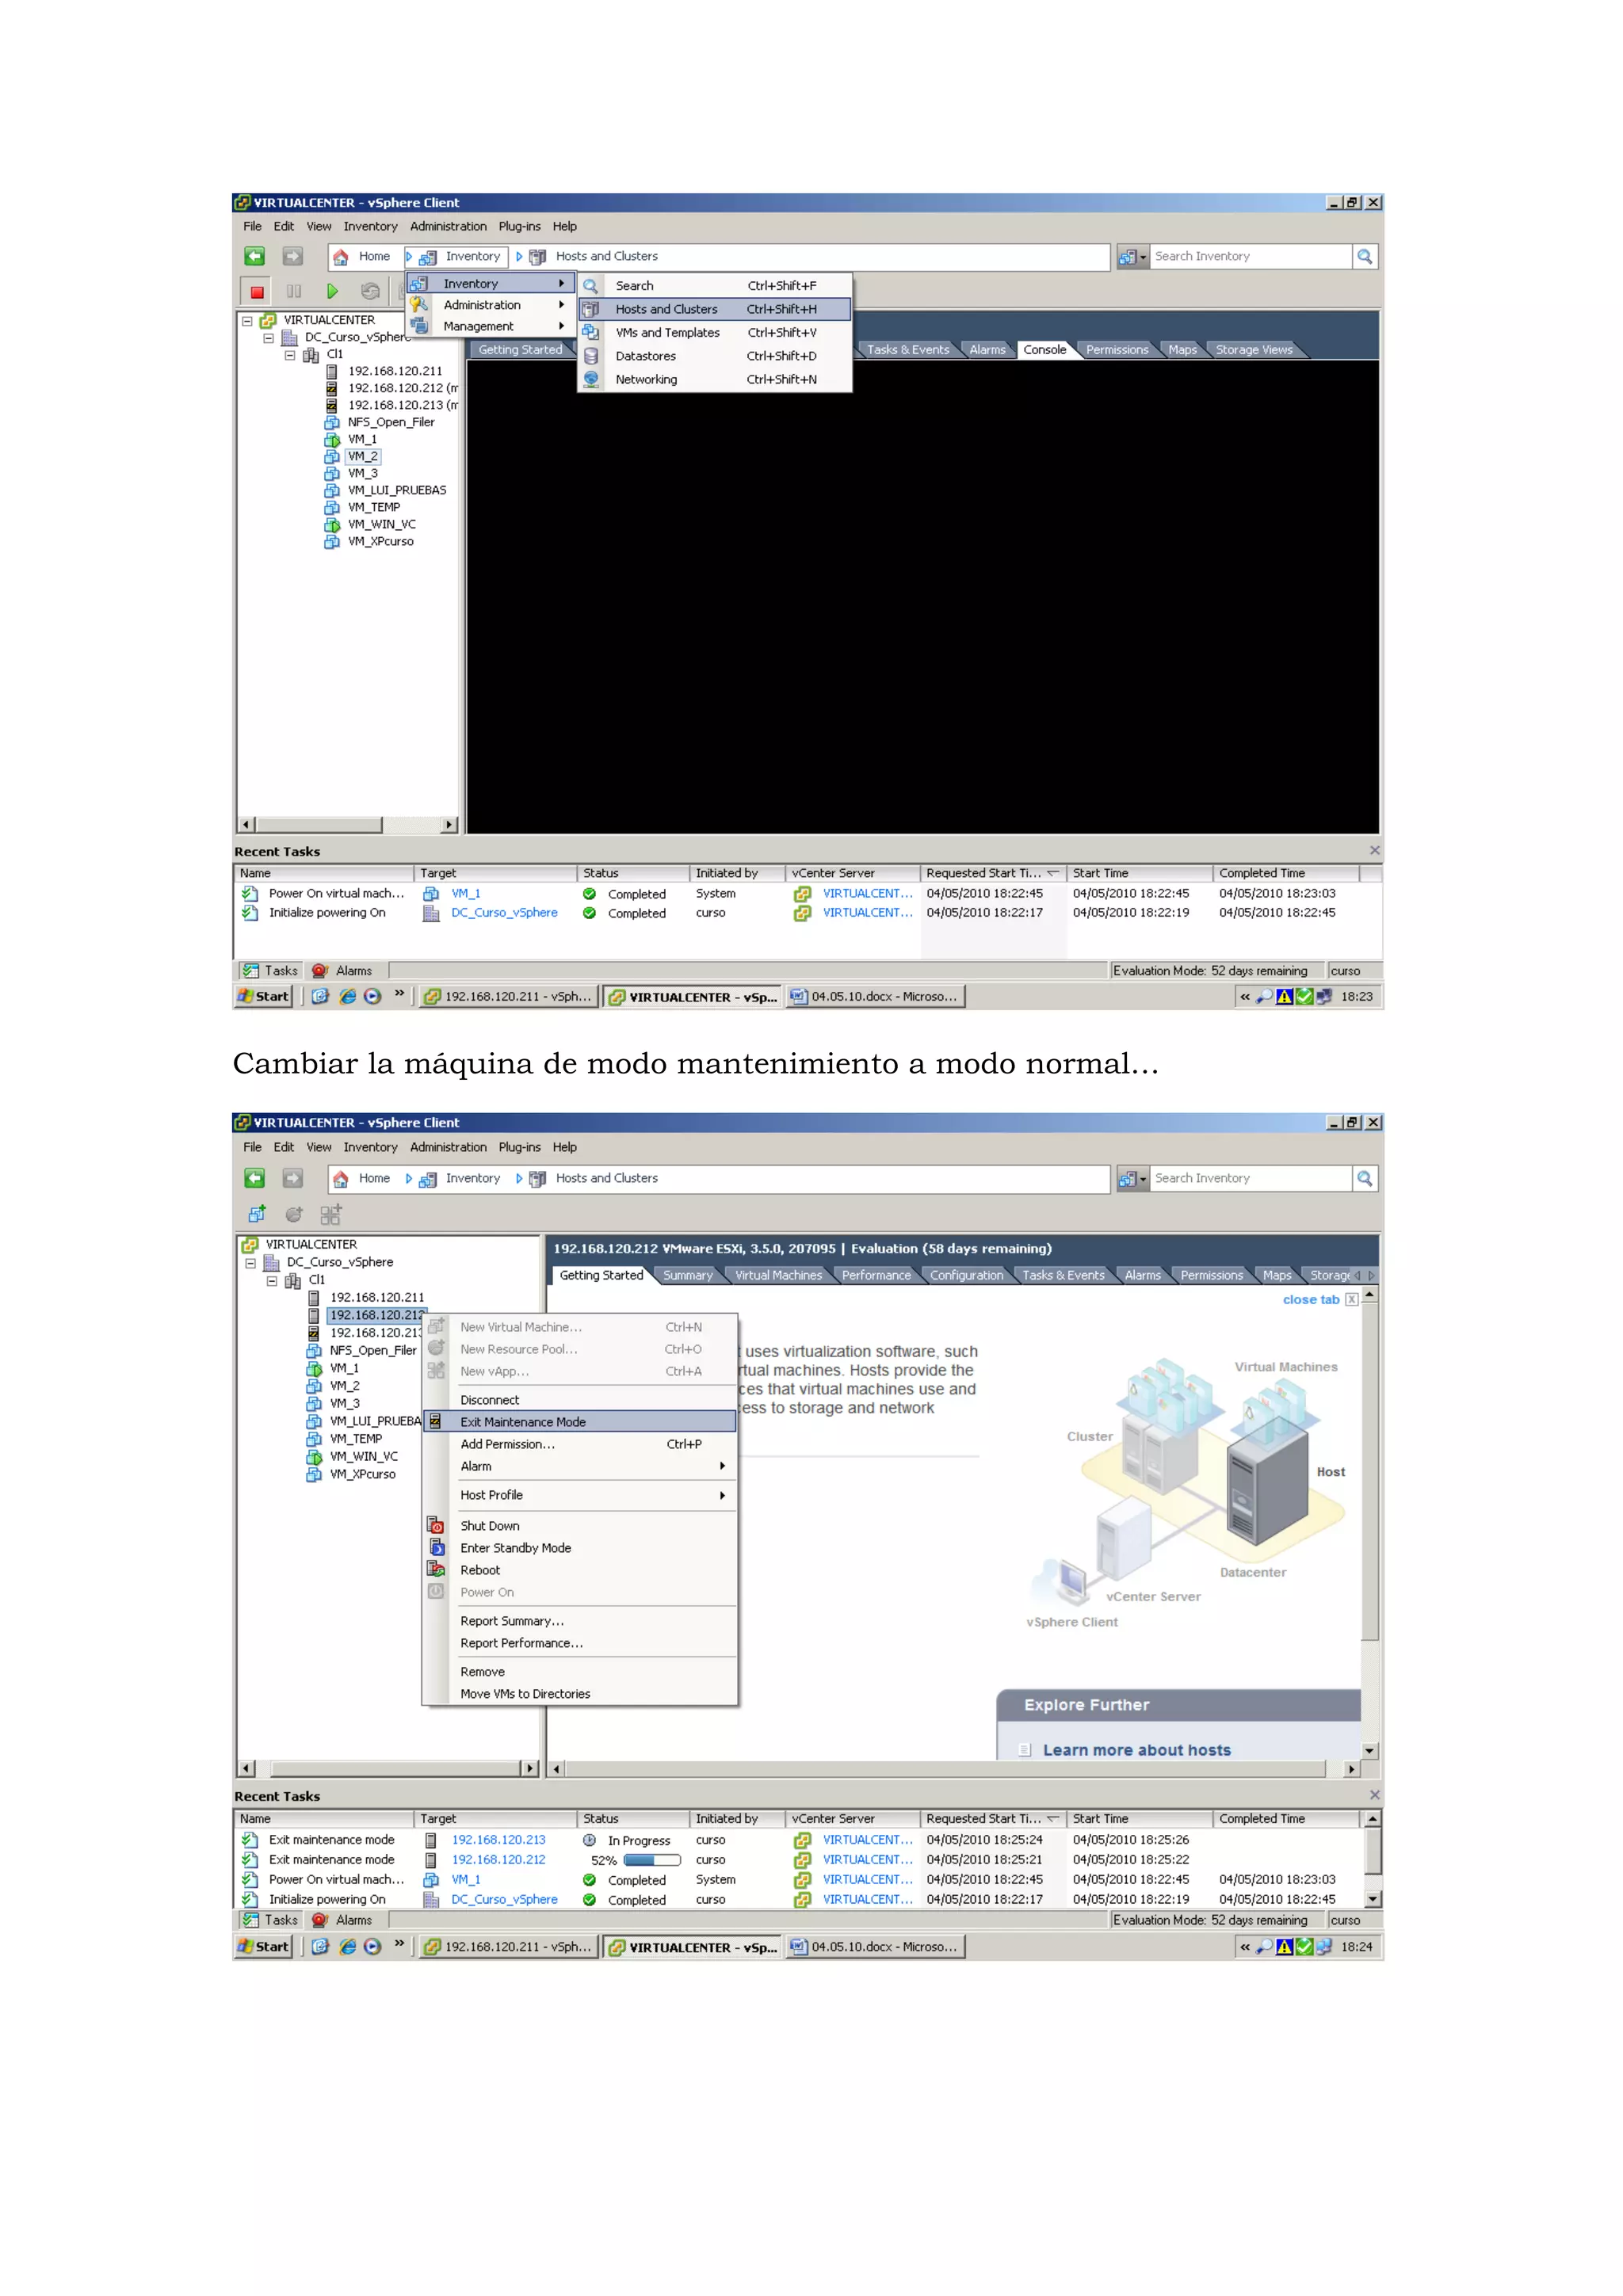This screenshot has width=1623, height=2296.
Task: Expand the Alarm submenu arrow
Action: [x=722, y=1466]
